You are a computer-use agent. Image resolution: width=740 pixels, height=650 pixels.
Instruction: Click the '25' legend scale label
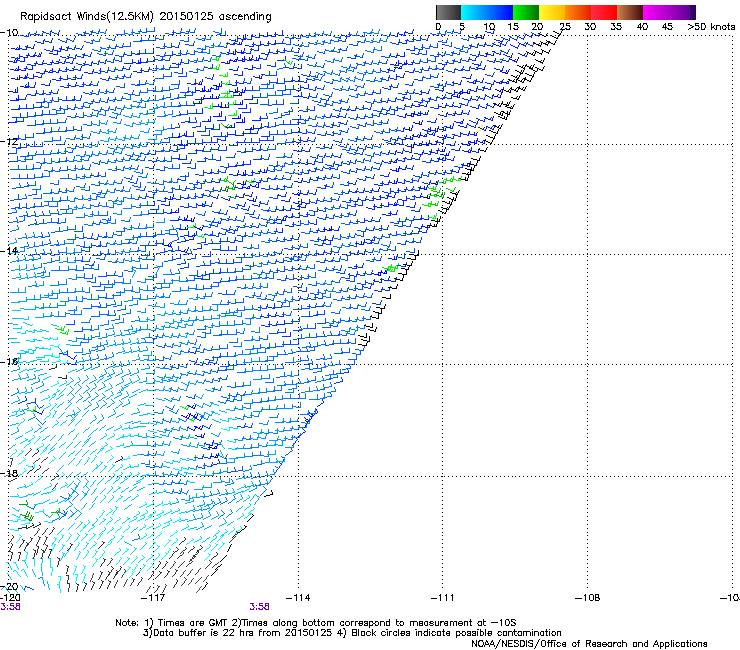(565, 27)
